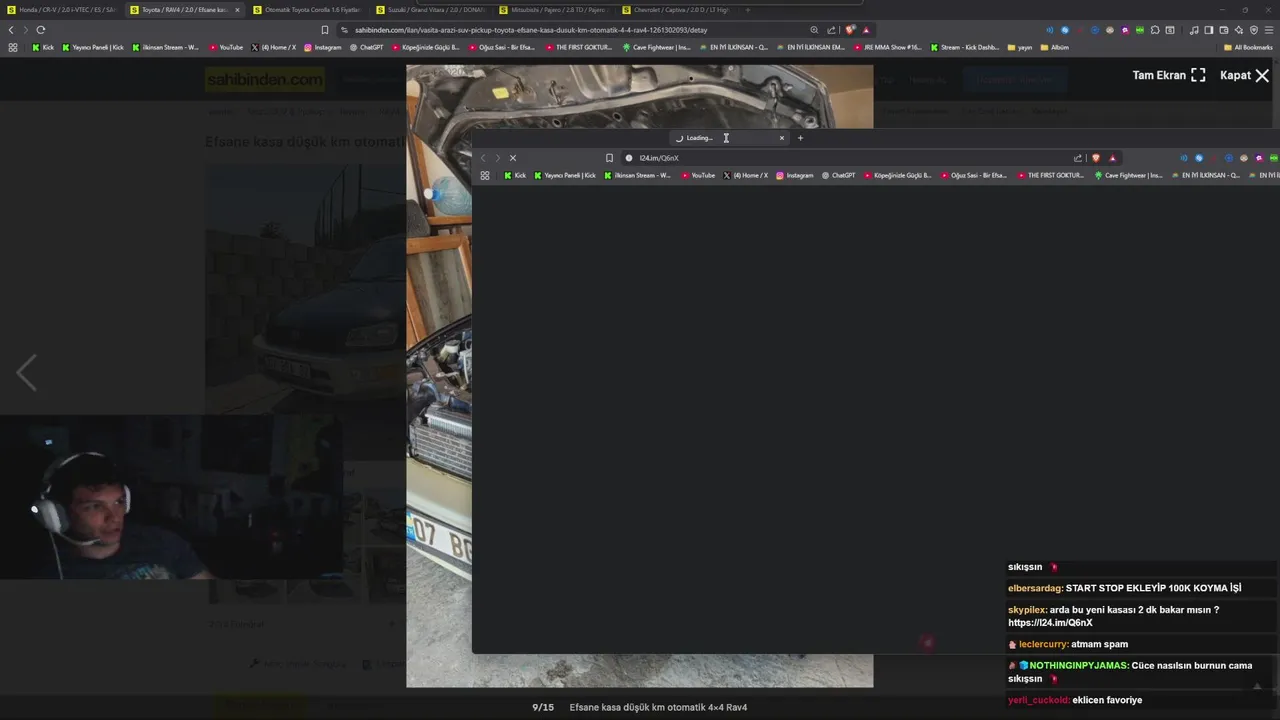Open music note playlist icon in back window

[1194, 30]
